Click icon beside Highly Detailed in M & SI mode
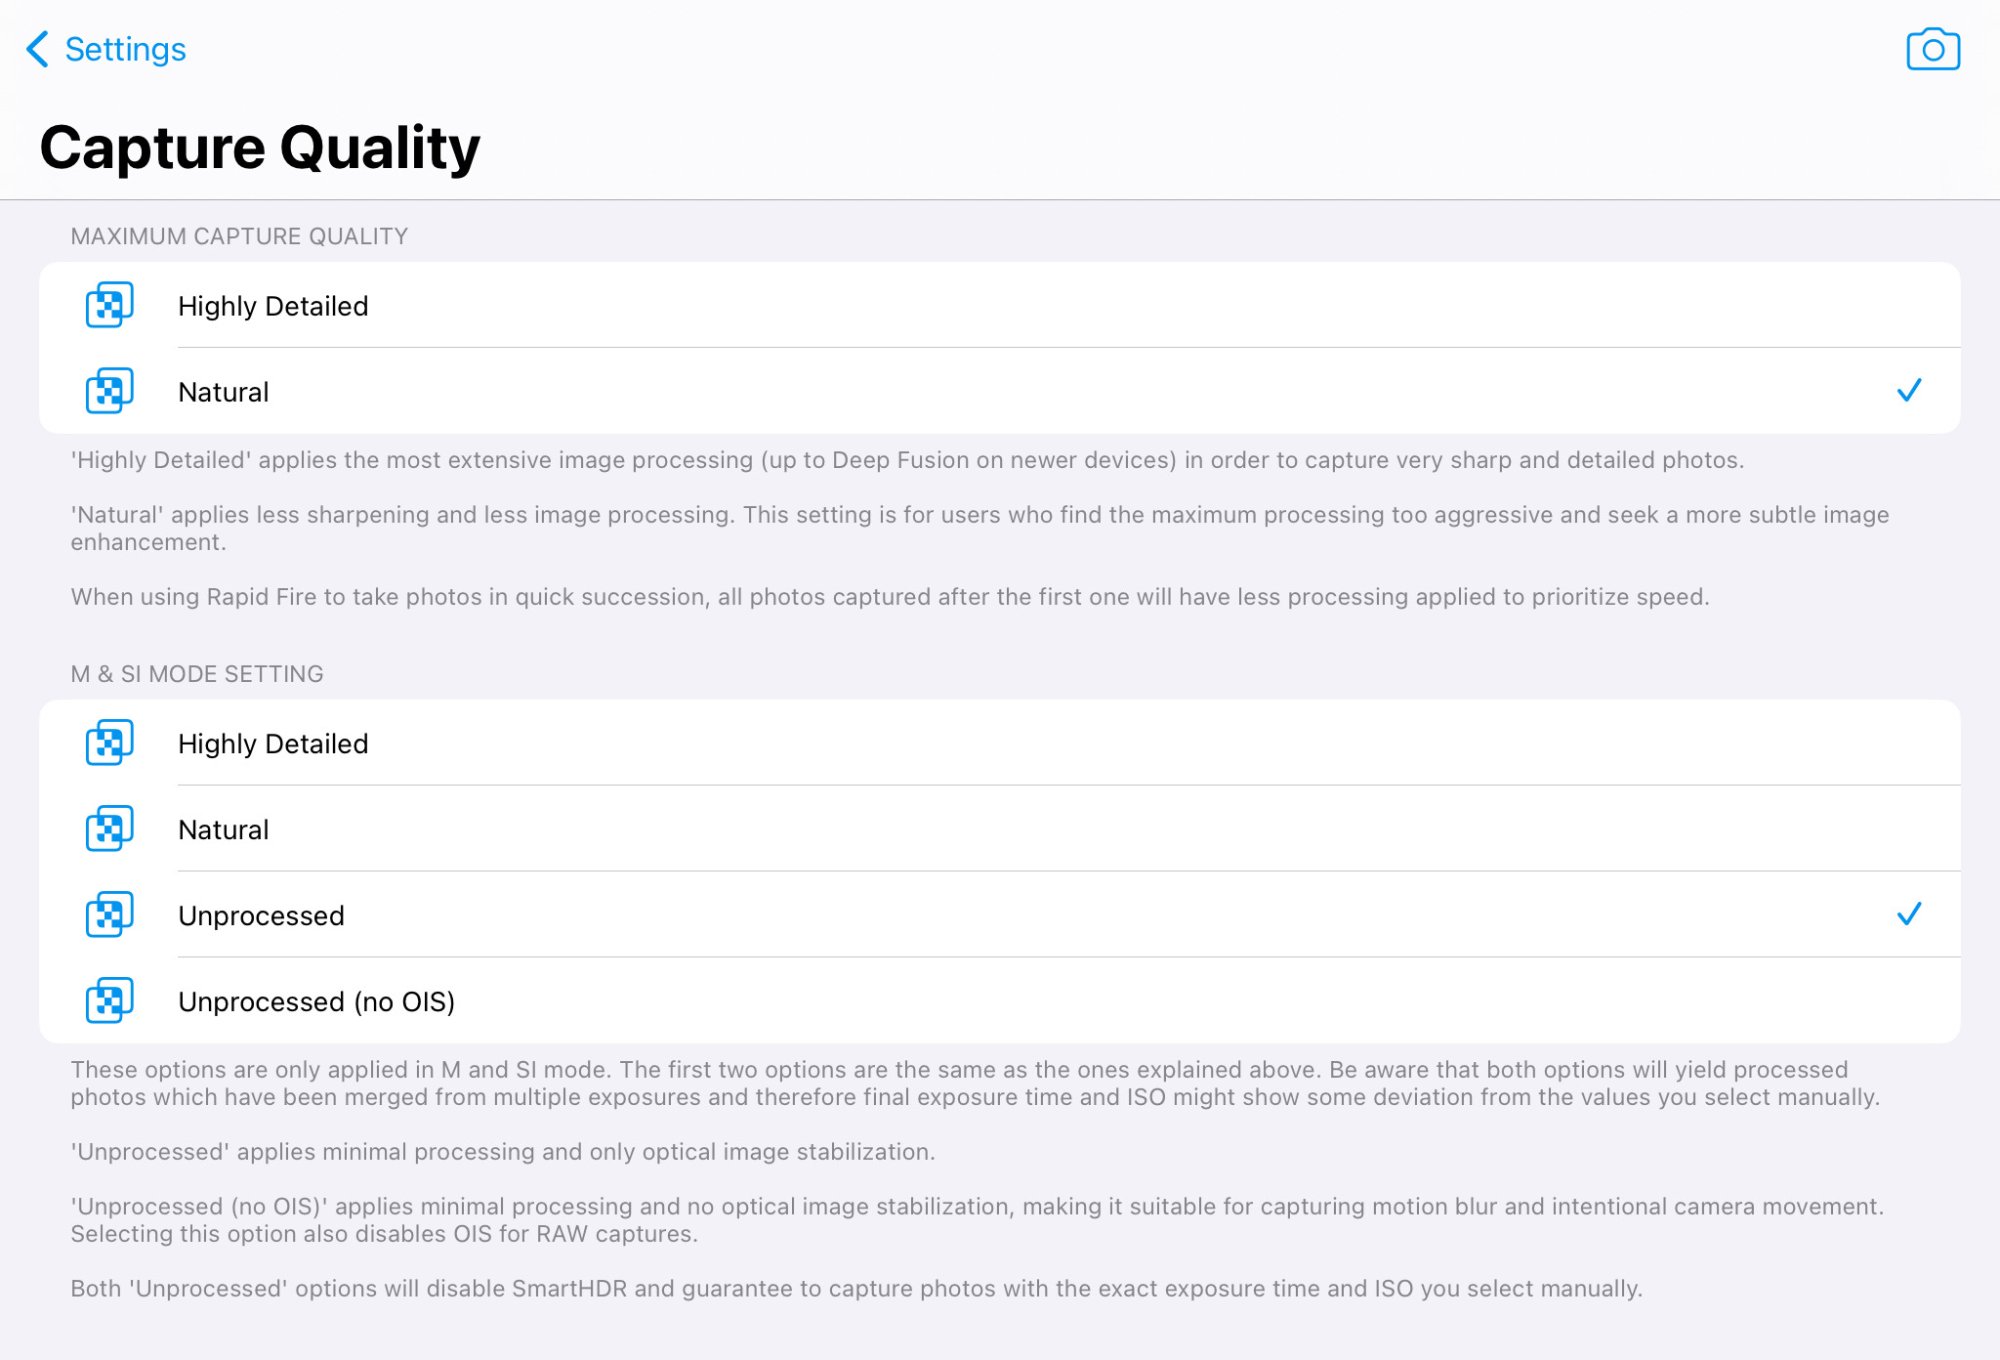 109,743
